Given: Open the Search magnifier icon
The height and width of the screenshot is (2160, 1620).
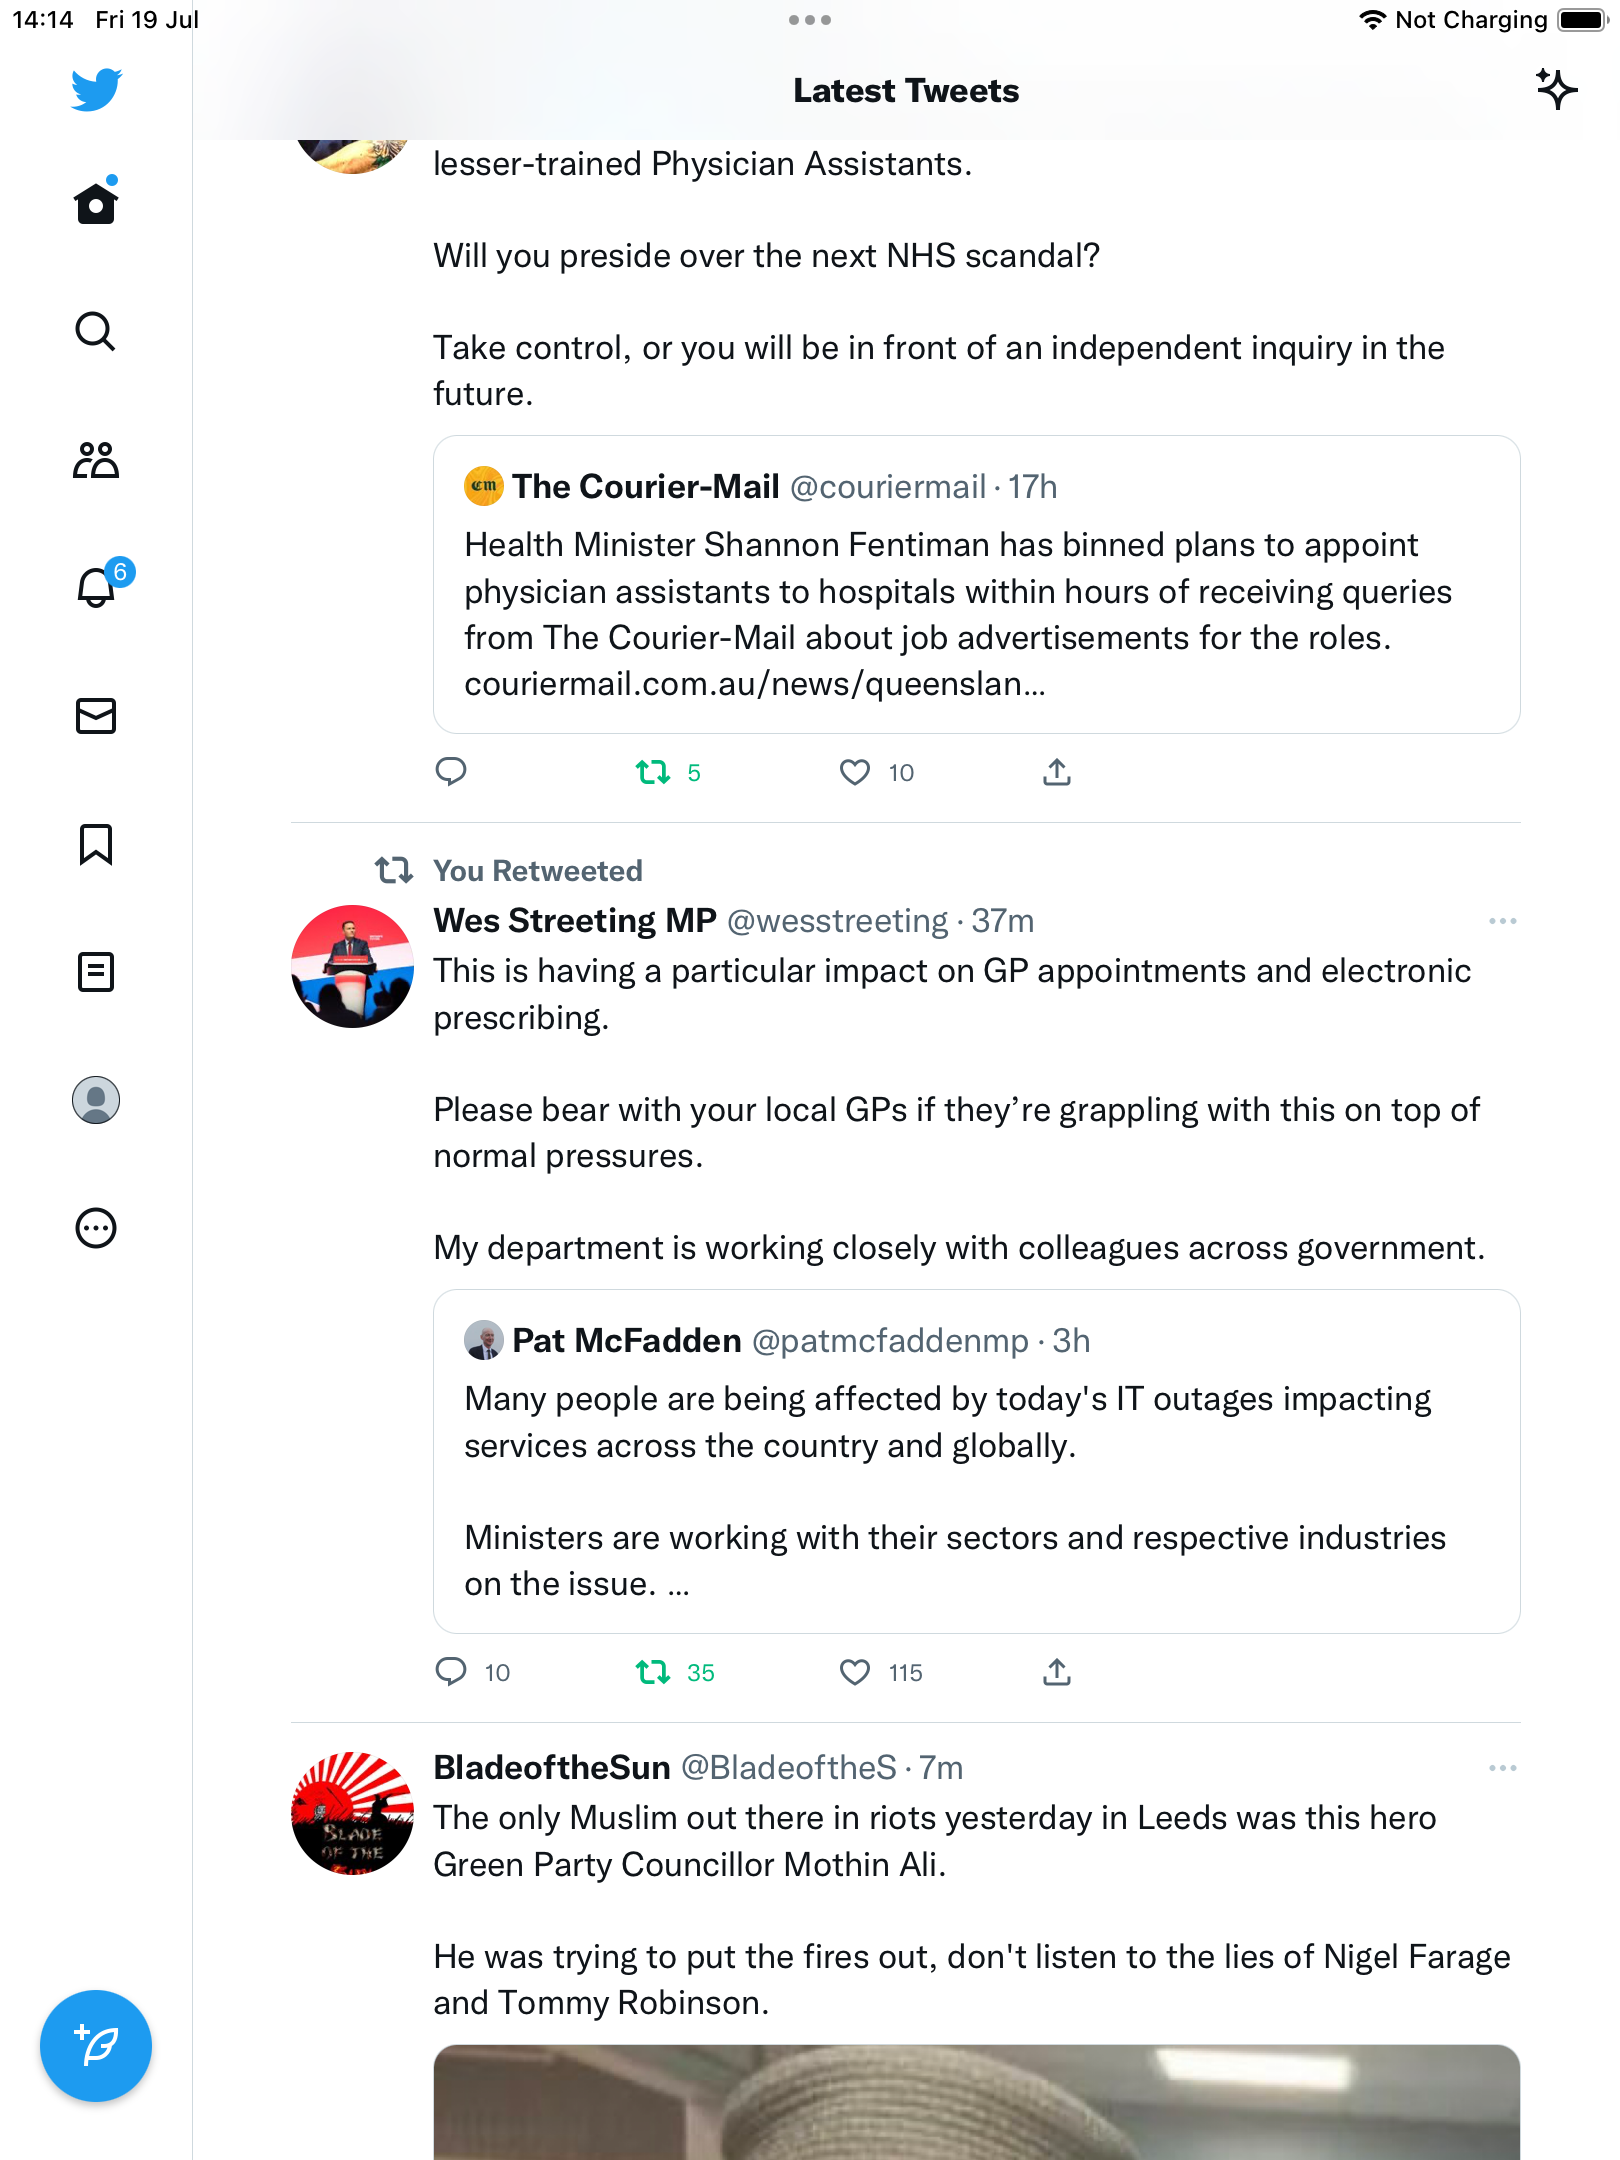Looking at the screenshot, I should [x=96, y=332].
